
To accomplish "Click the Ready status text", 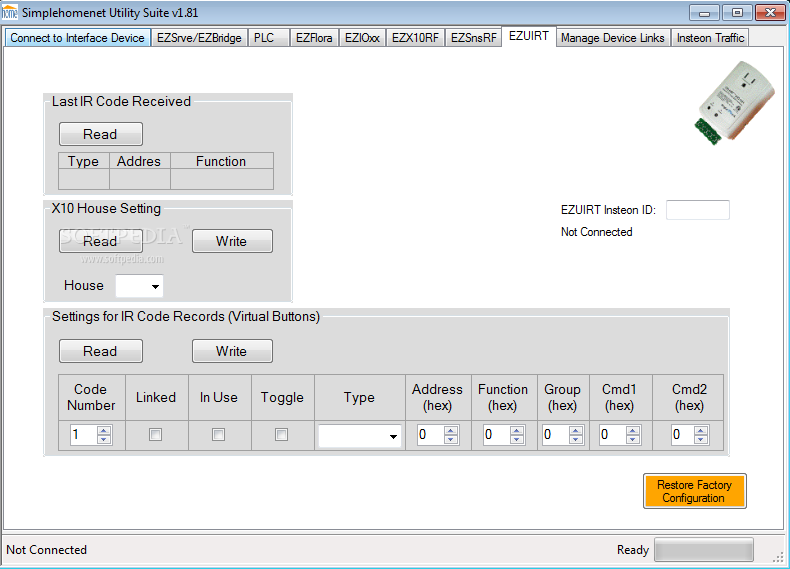I will (633, 550).
